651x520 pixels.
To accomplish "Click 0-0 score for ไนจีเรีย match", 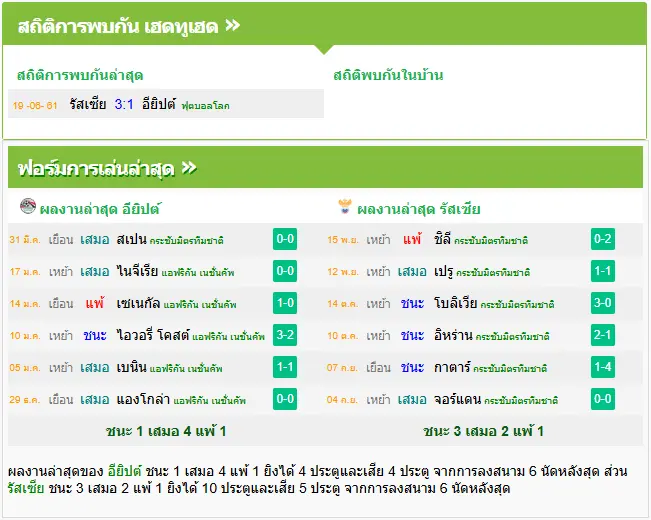I will click(285, 271).
